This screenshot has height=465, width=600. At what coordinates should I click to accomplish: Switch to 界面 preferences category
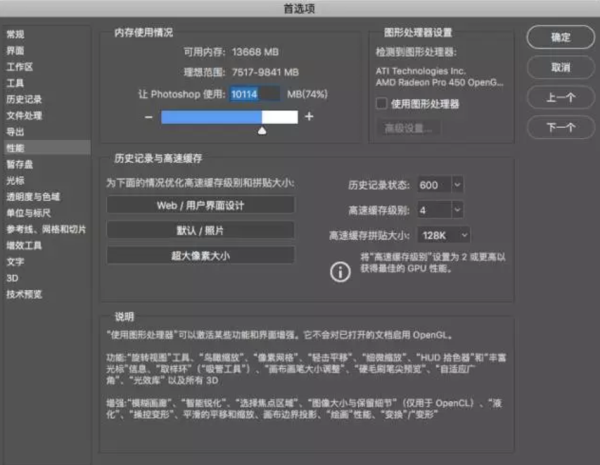(16, 51)
